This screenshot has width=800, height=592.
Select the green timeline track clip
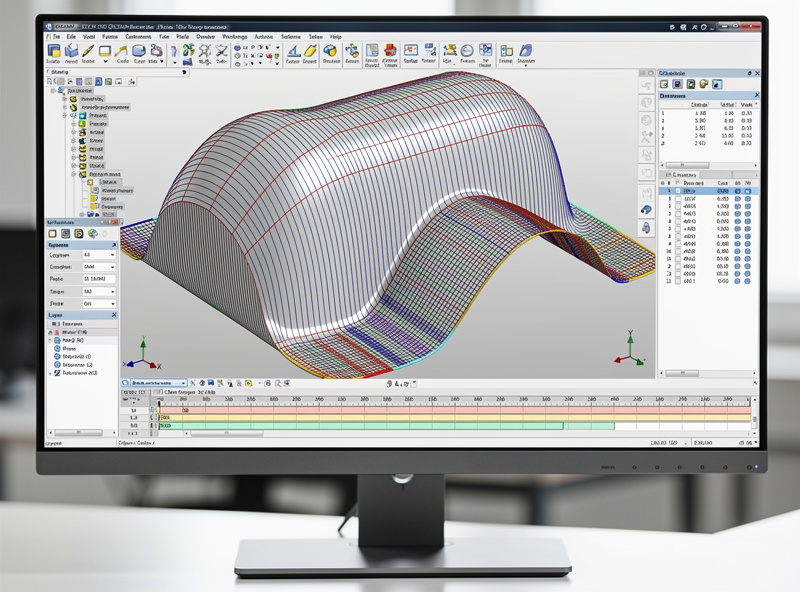point(361,425)
